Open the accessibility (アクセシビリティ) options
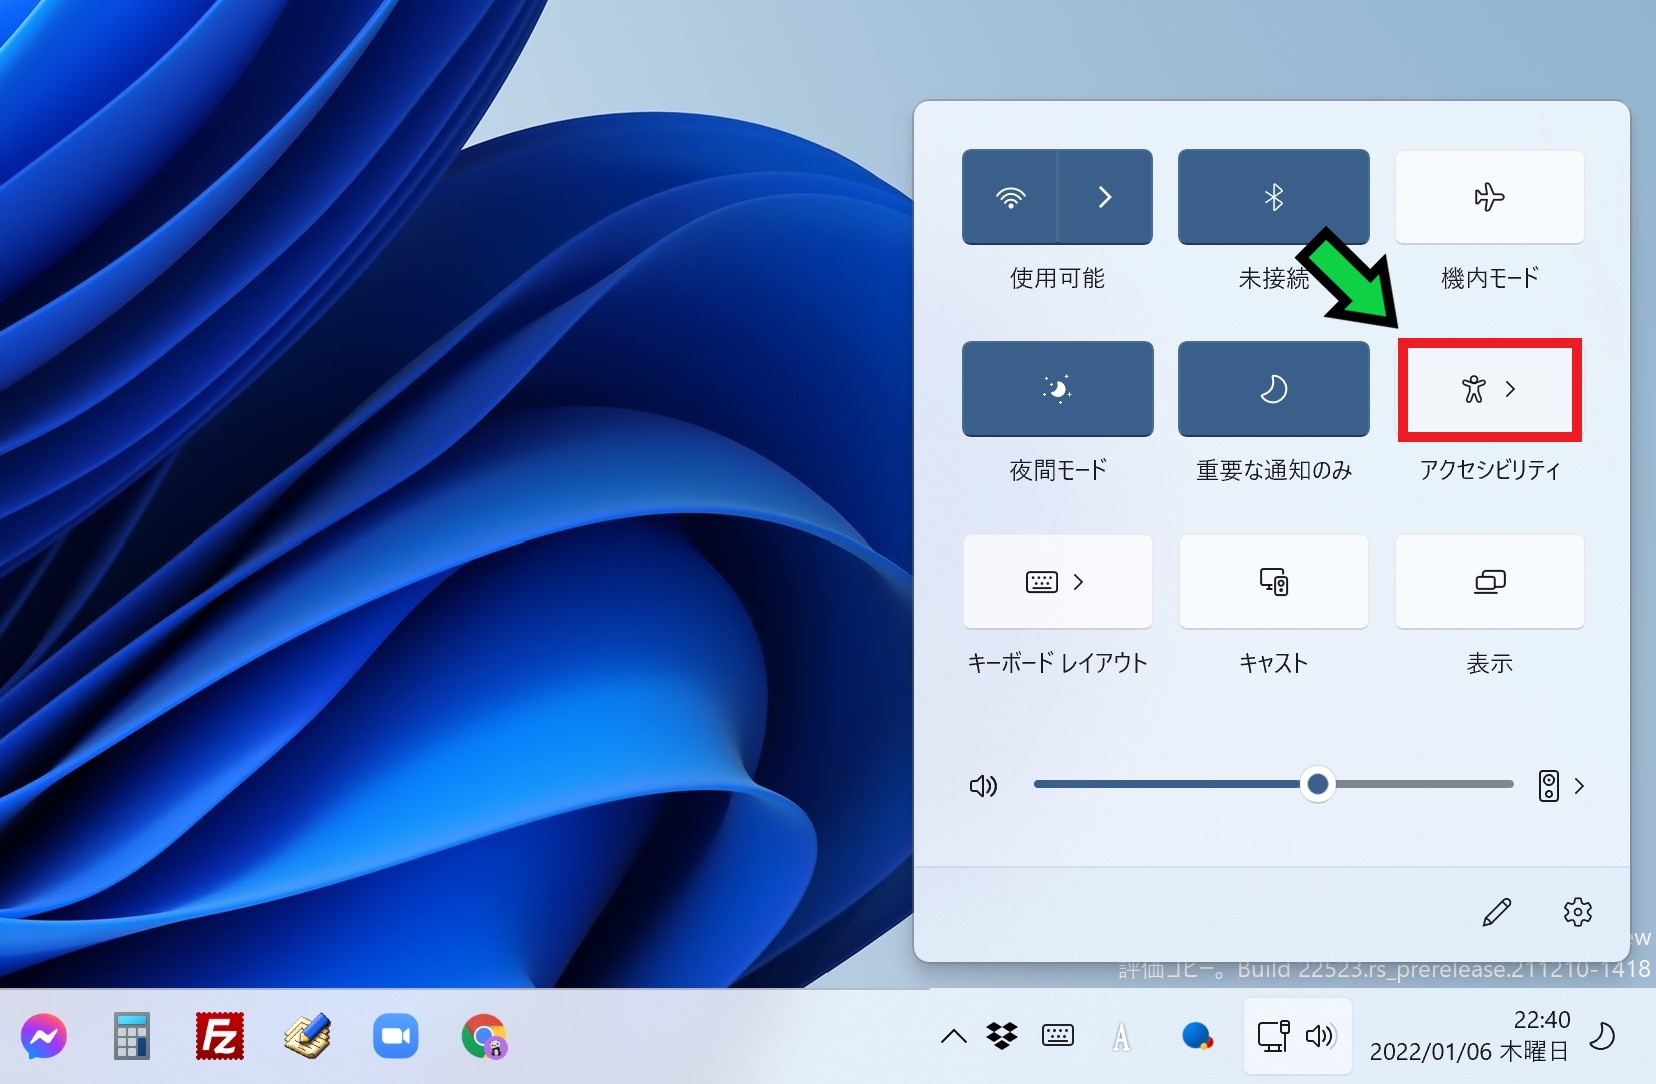Viewport: 1656px width, 1084px height. [x=1489, y=389]
